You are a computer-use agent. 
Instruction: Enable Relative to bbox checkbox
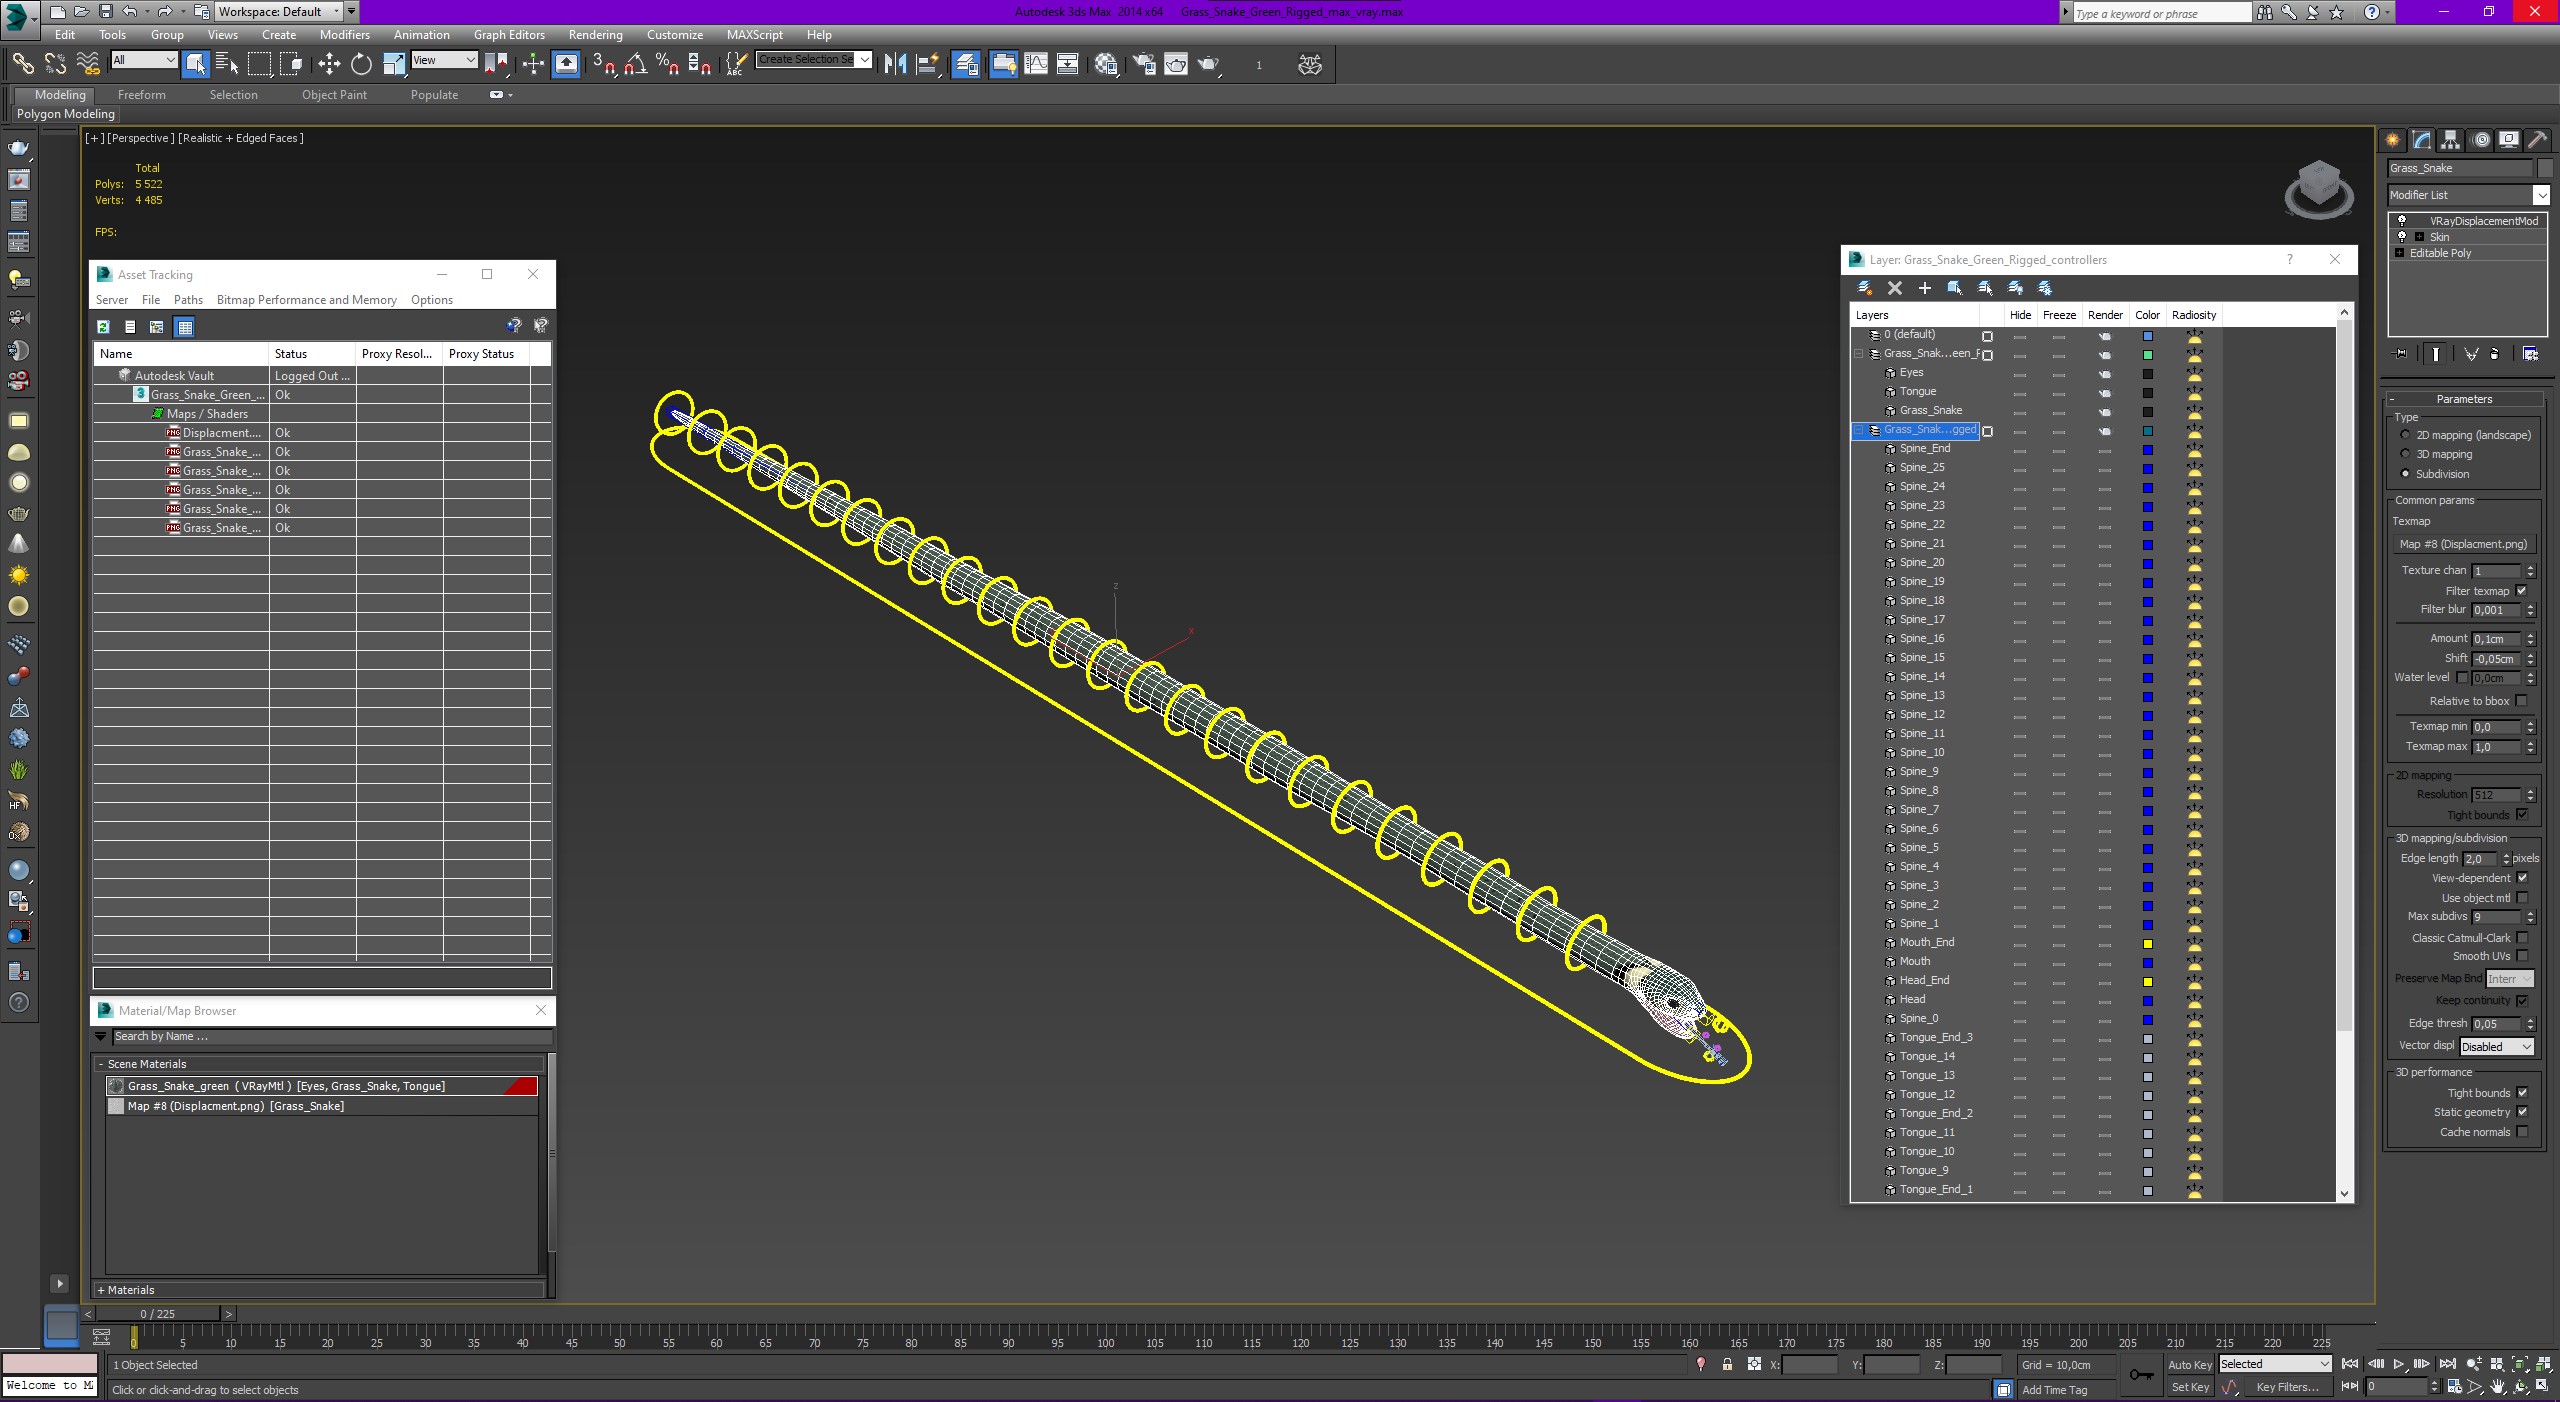tap(2521, 701)
